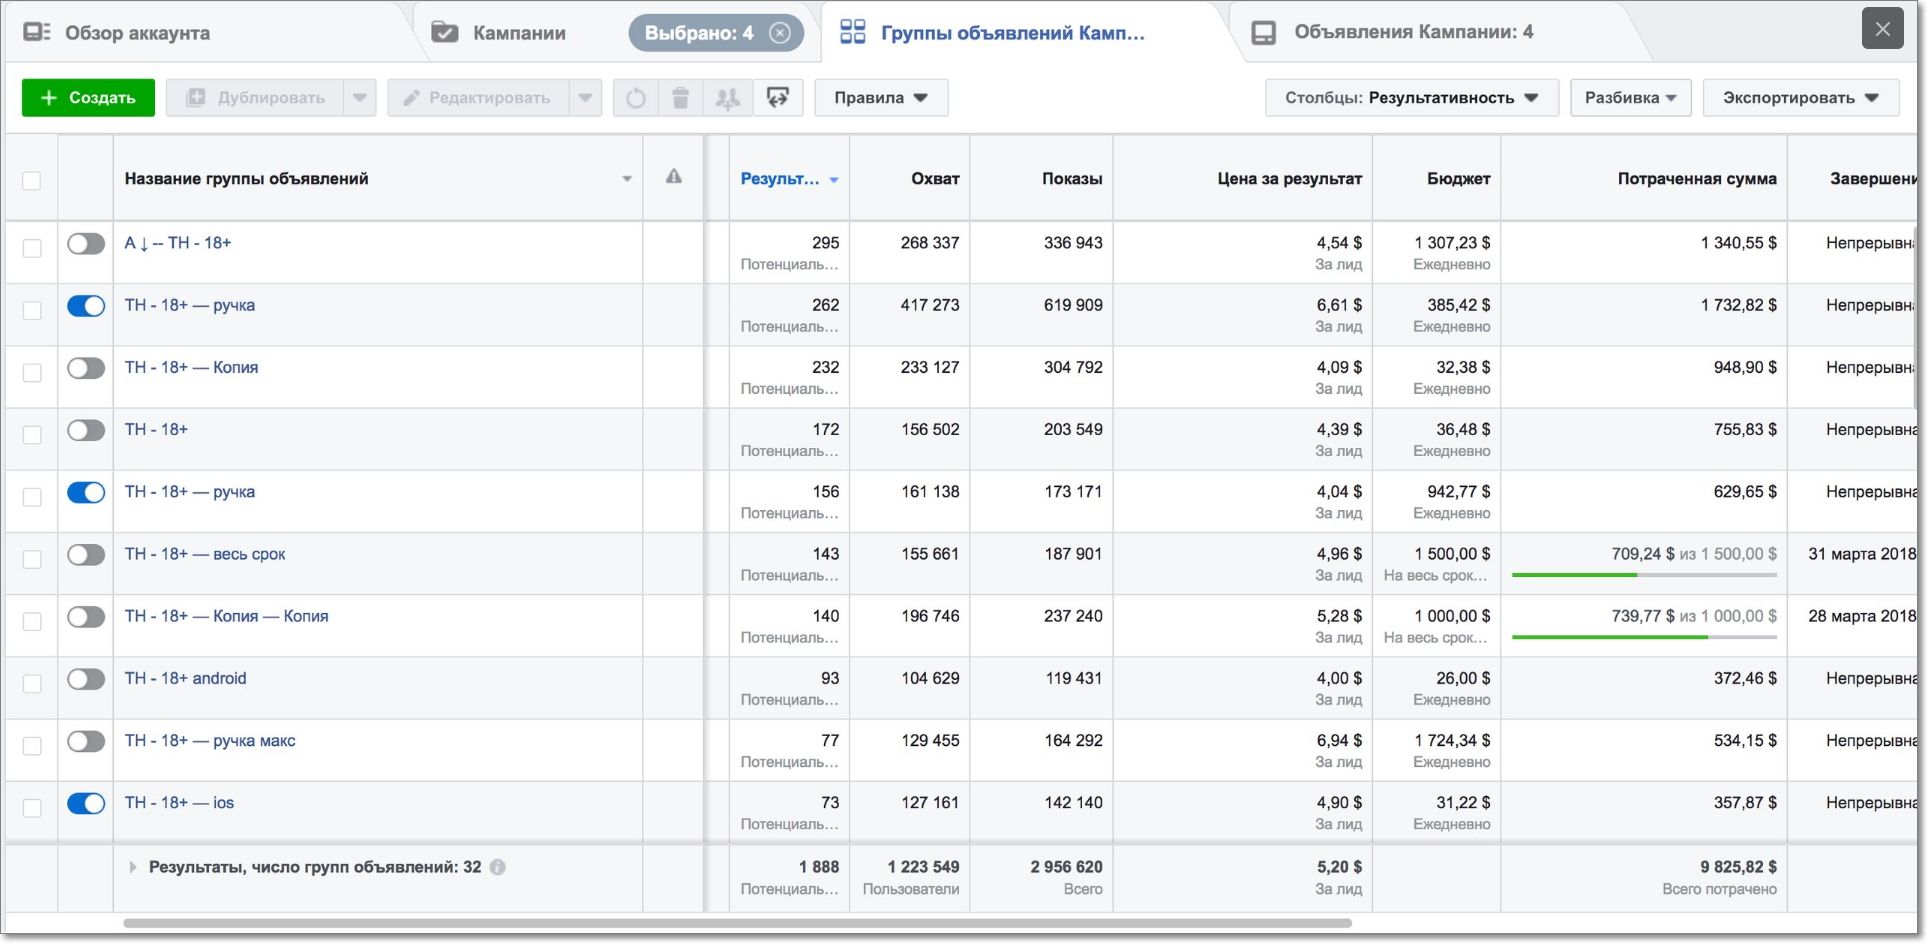Click the 'Выбрано: 4' selection pill
The image size is (1927, 943).
point(716,33)
